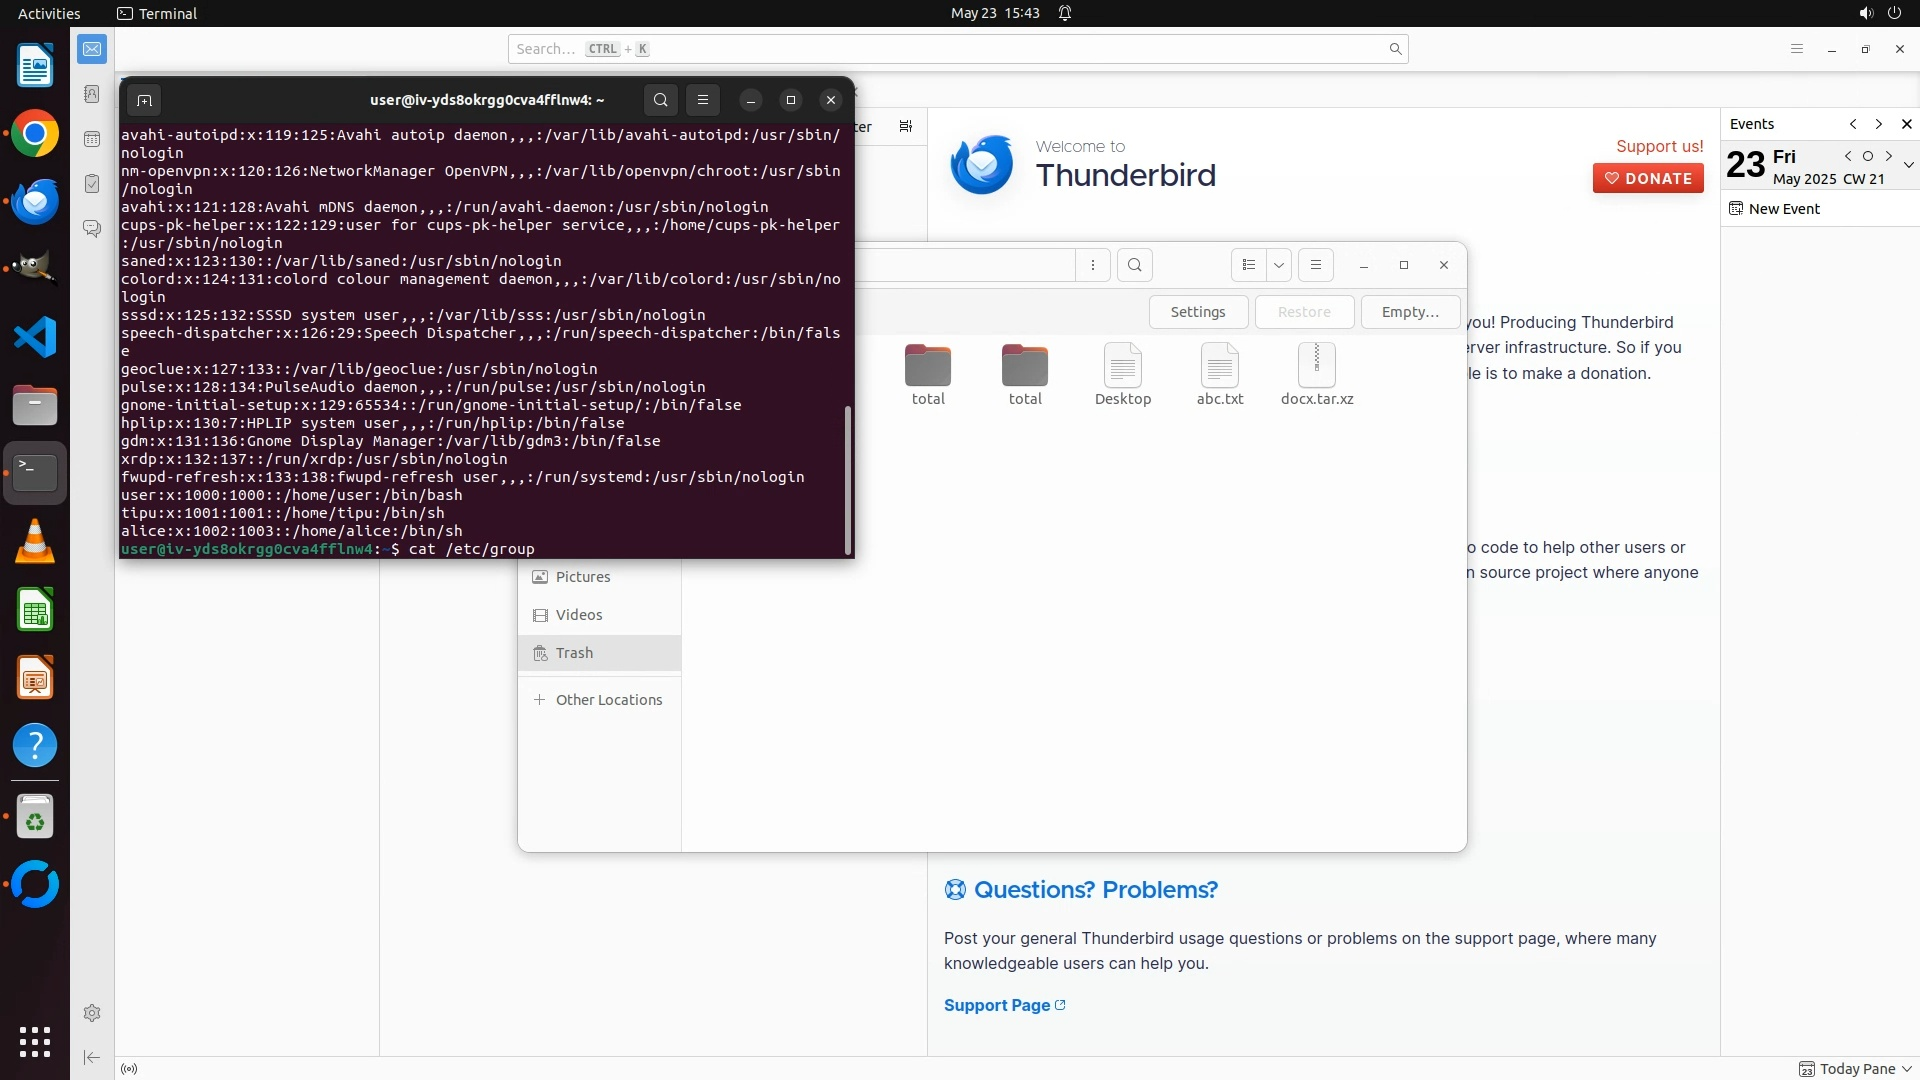Open Thunderbird settings gear icon
Screen dimensions: 1920x1080
click(x=92, y=1013)
